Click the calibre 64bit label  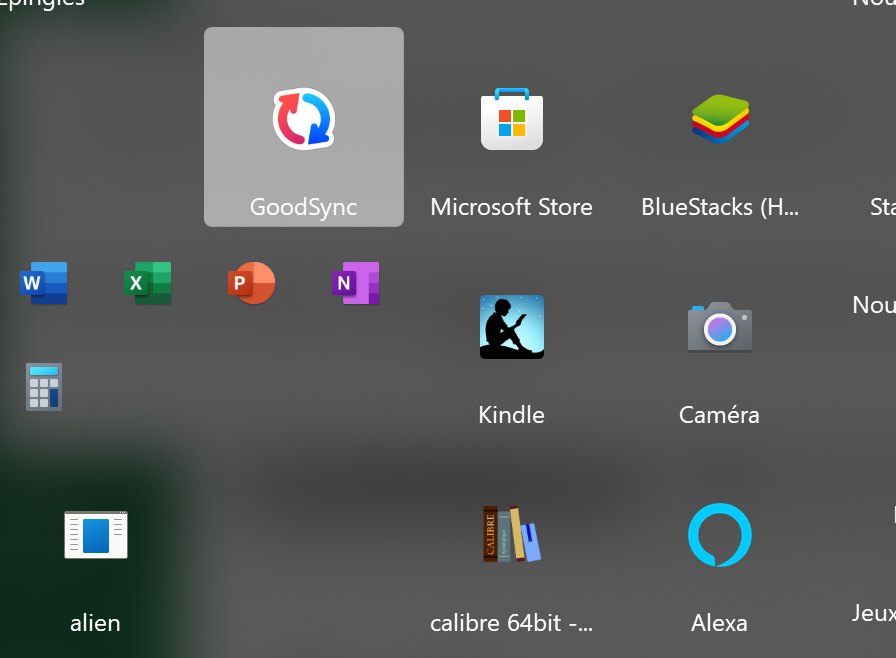click(x=511, y=623)
